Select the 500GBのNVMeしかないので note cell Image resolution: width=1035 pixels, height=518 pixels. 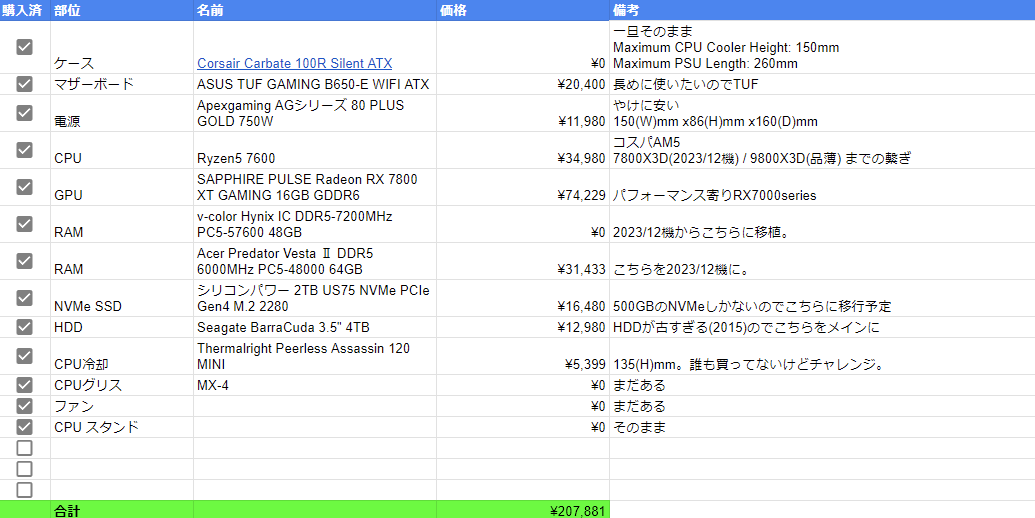pyautogui.click(x=822, y=298)
